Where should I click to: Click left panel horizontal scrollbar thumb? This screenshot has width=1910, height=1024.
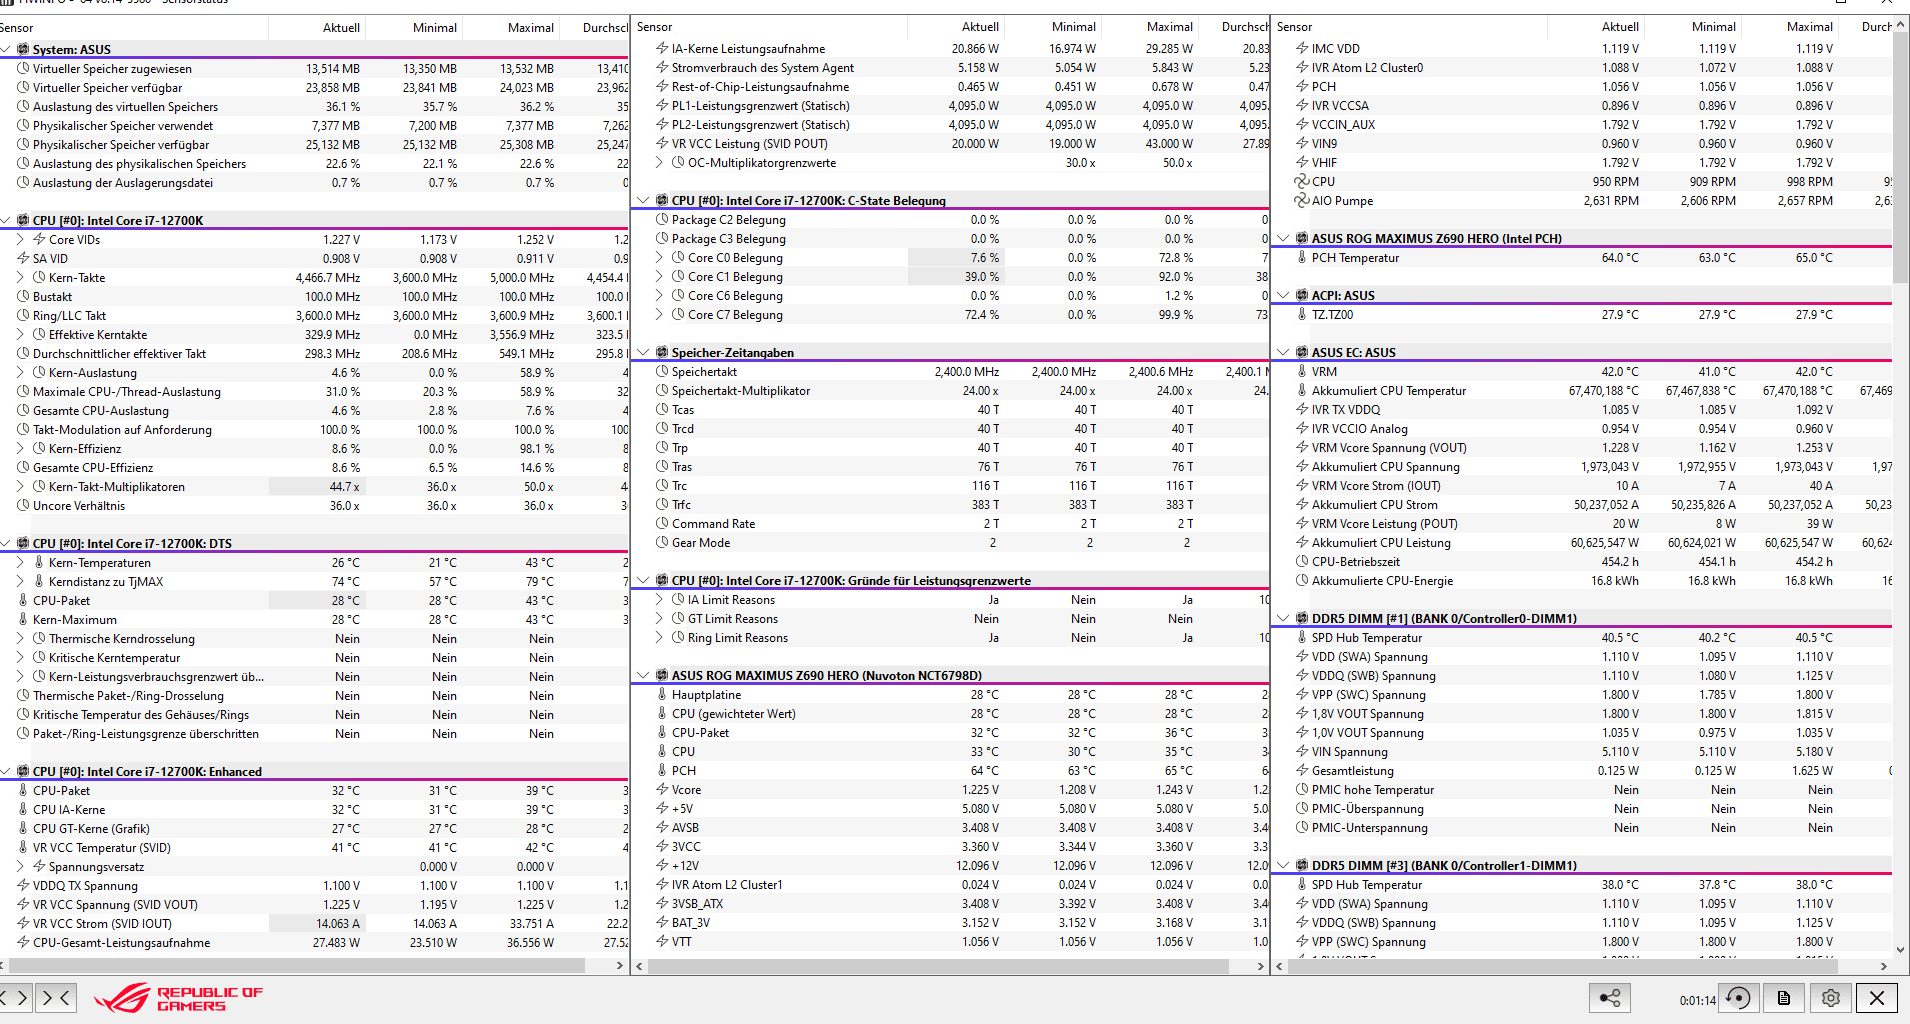coord(297,966)
